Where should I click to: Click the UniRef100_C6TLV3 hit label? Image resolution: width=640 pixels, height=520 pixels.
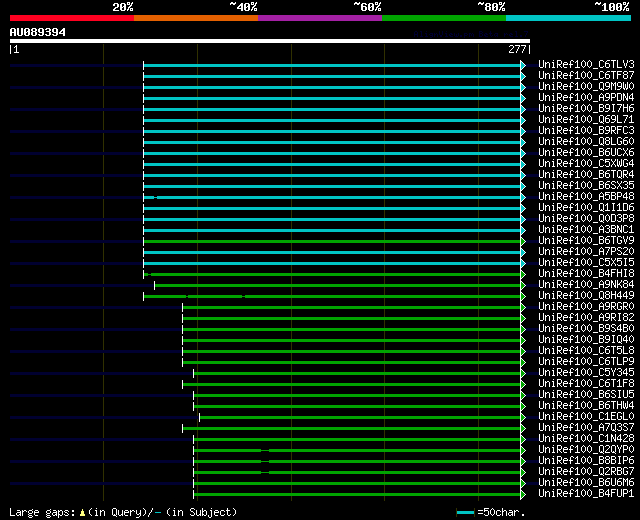pos(586,64)
